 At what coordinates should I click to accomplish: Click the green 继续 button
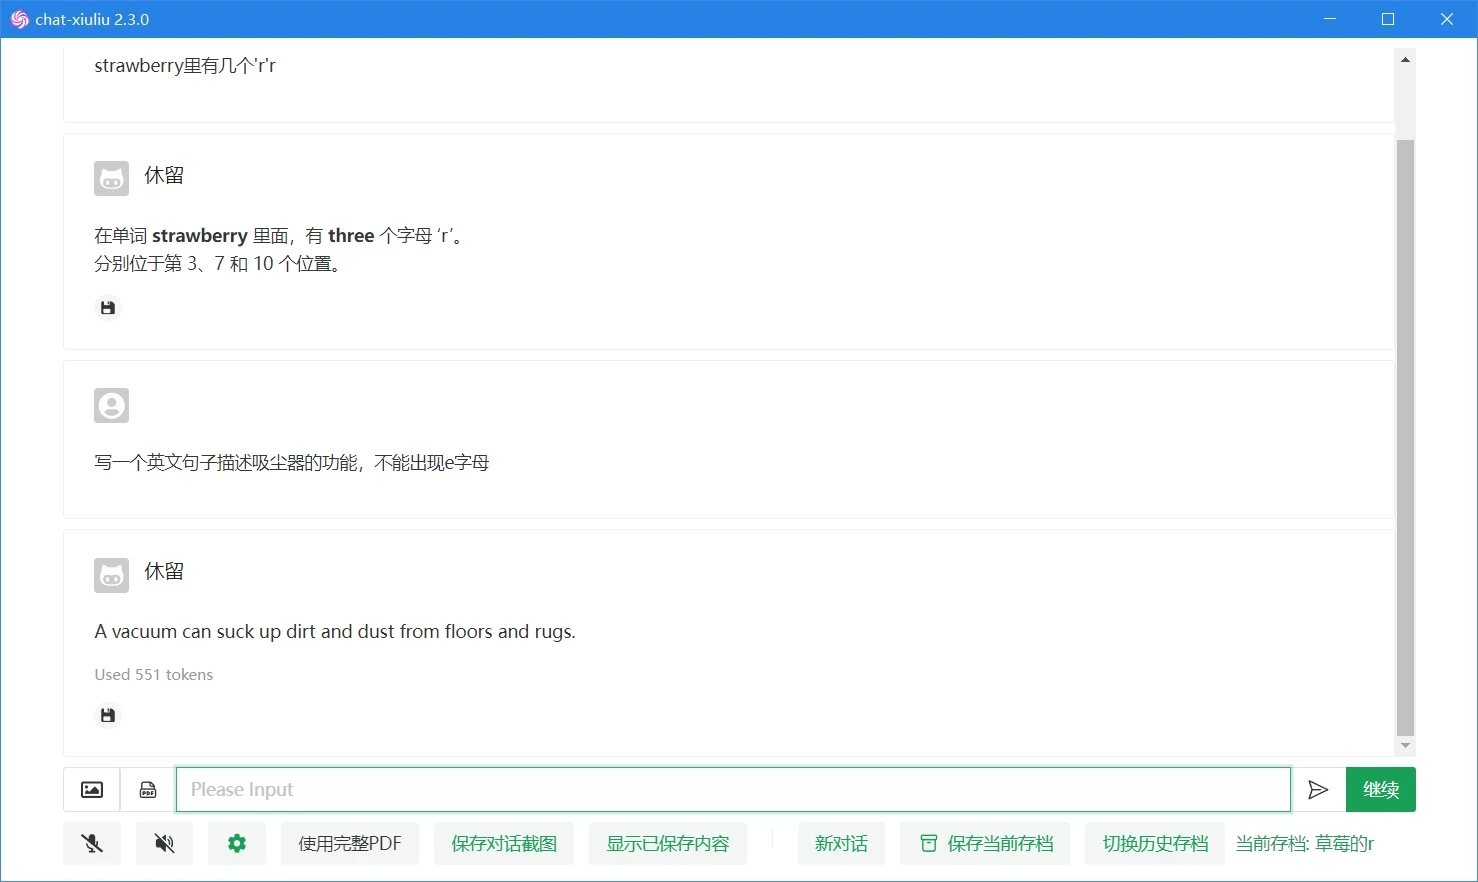1381,790
